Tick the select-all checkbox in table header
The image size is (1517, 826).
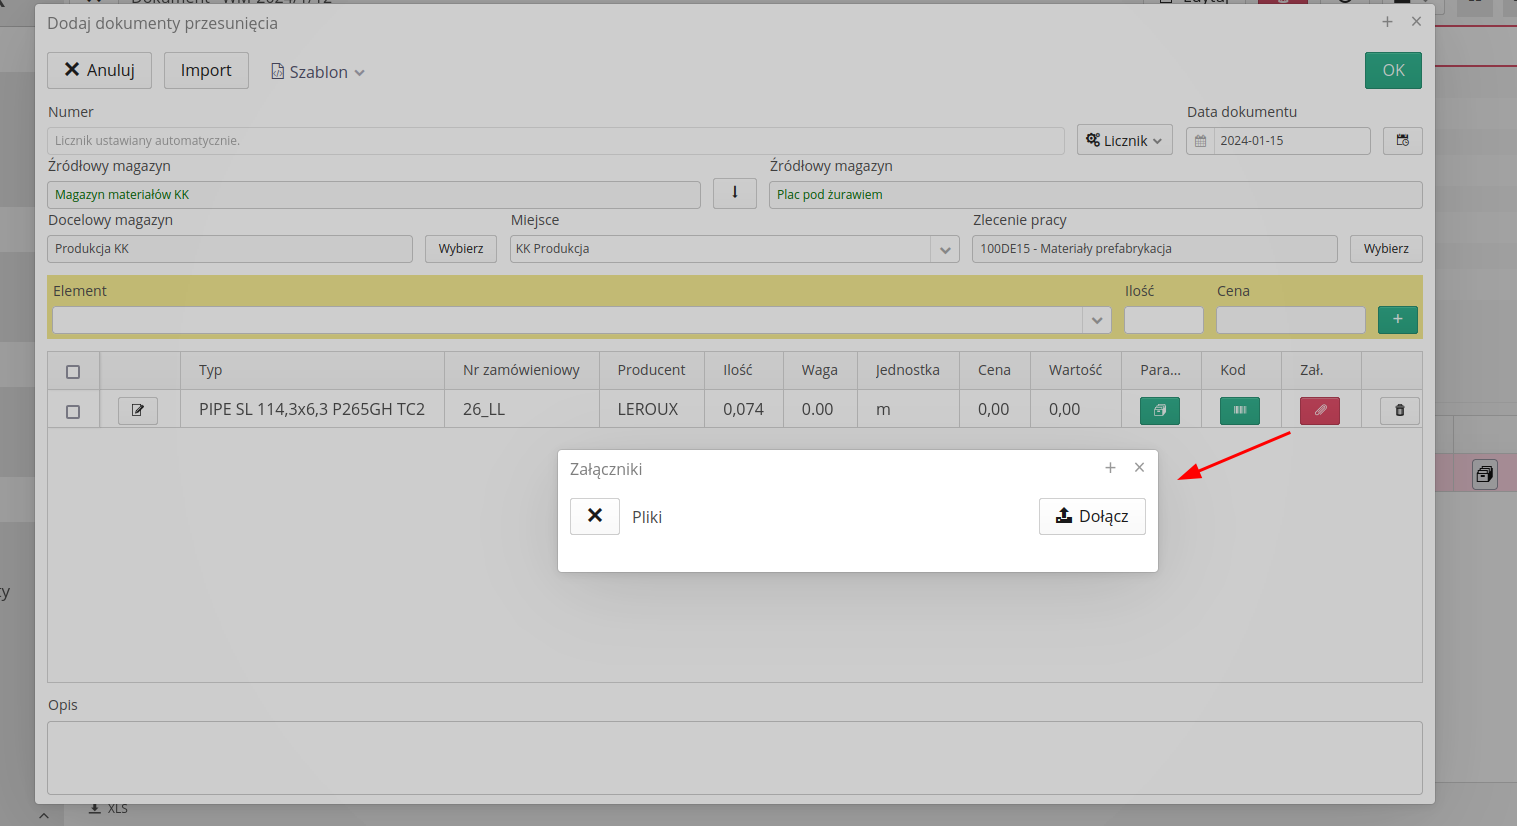[x=73, y=372]
